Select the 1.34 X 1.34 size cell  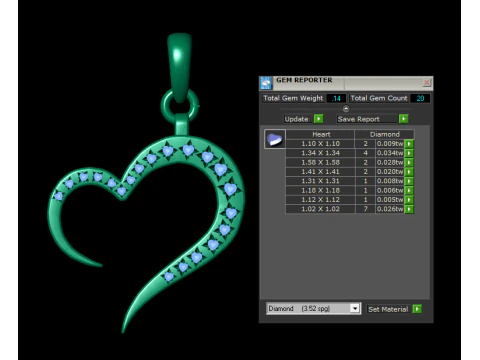[x=320, y=153]
